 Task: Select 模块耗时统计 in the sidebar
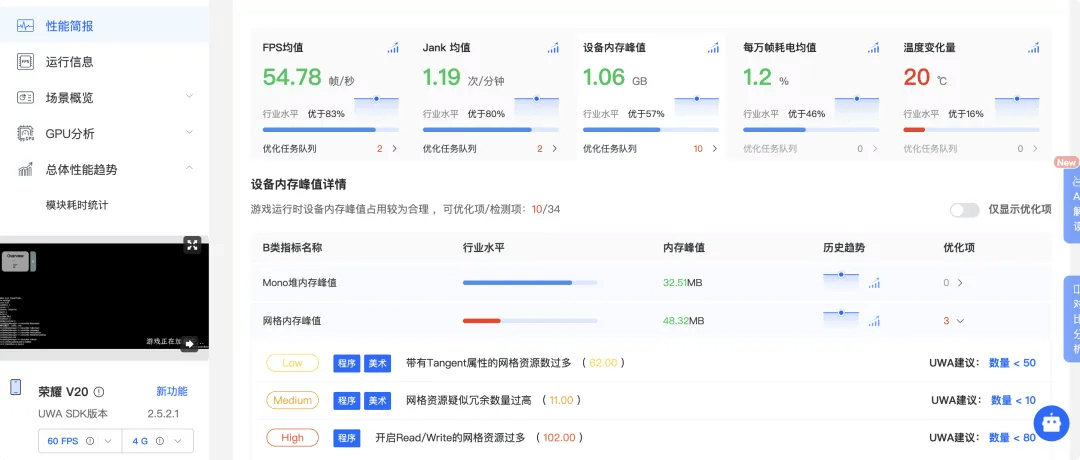click(x=77, y=205)
